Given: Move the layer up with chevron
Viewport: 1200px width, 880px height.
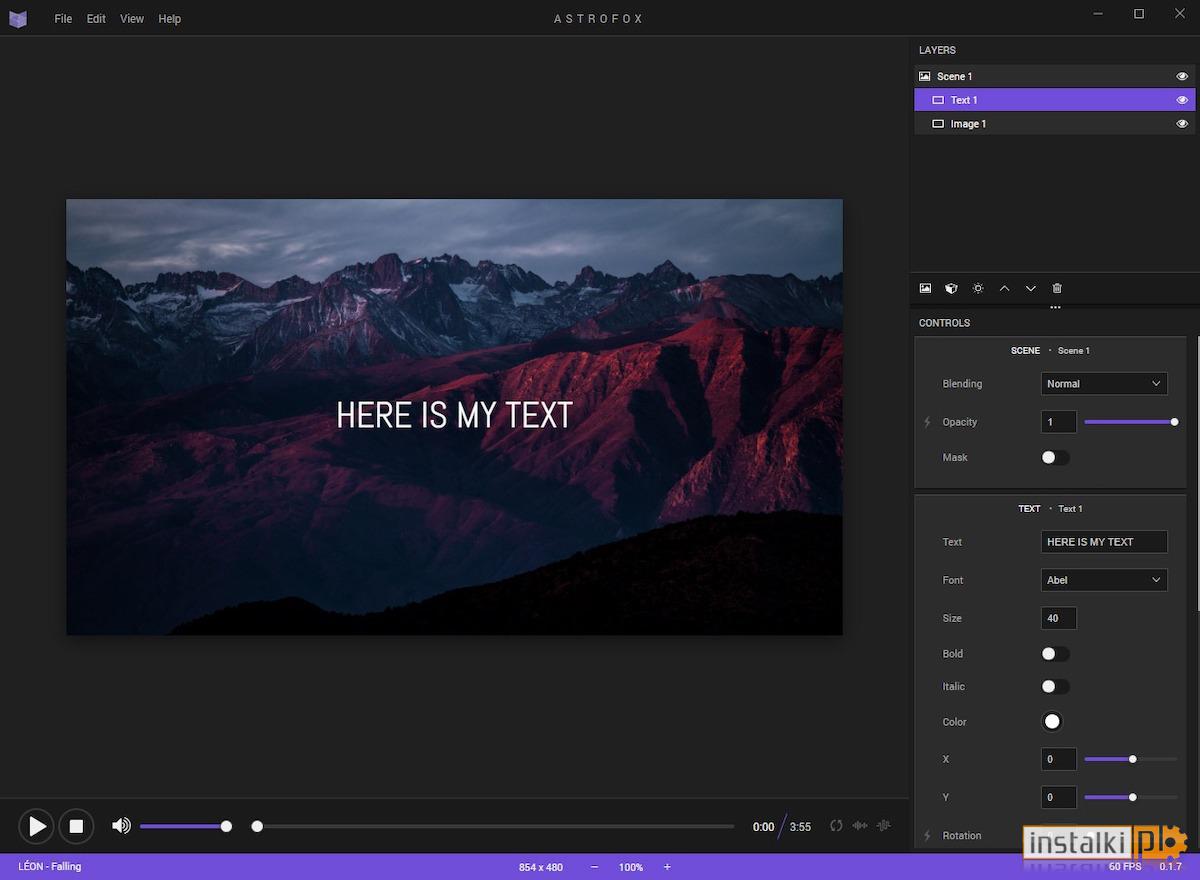Looking at the screenshot, I should point(1004,288).
